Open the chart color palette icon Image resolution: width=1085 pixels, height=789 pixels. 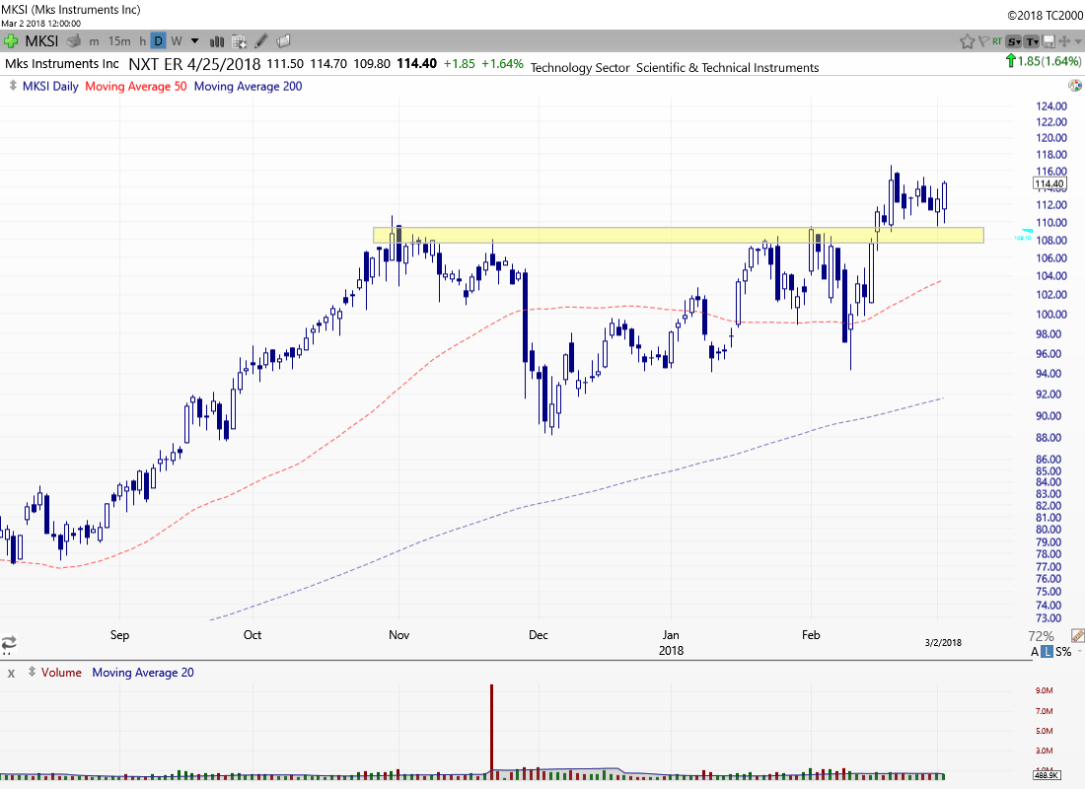tap(283, 41)
